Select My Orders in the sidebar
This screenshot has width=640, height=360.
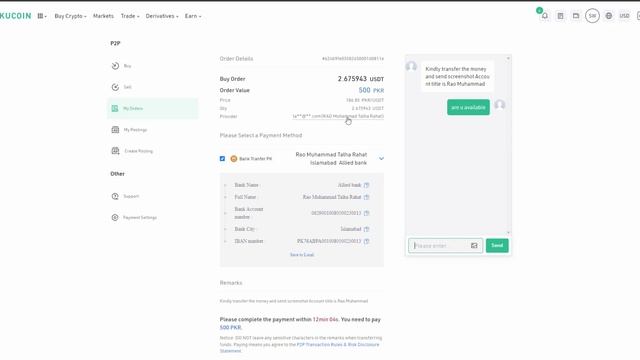tap(152, 108)
